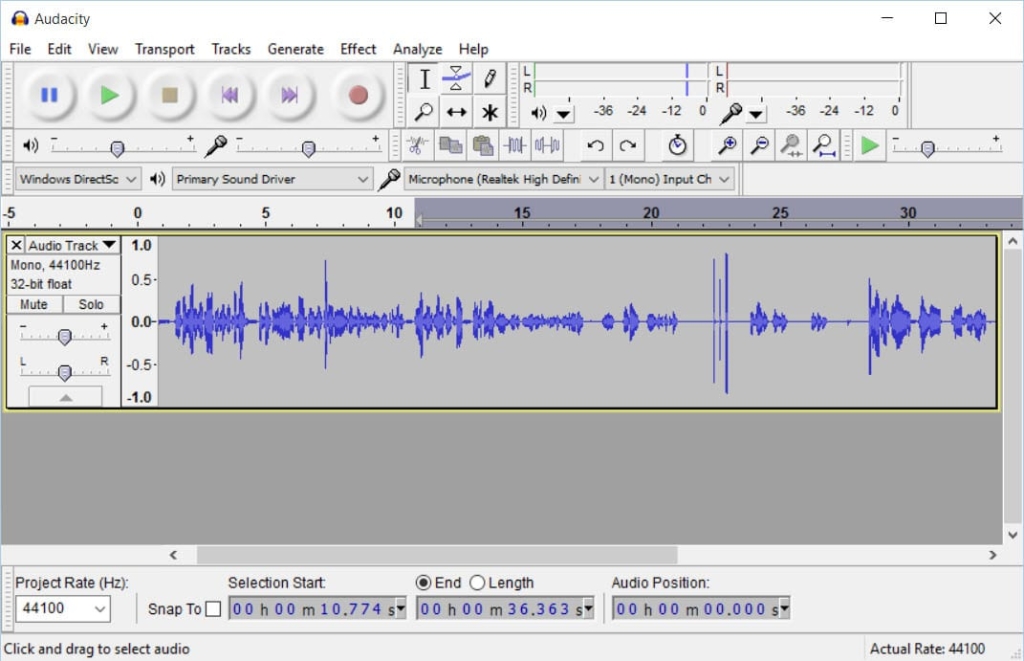Select the Length radio button
The width and height of the screenshot is (1024, 661).
477,583
